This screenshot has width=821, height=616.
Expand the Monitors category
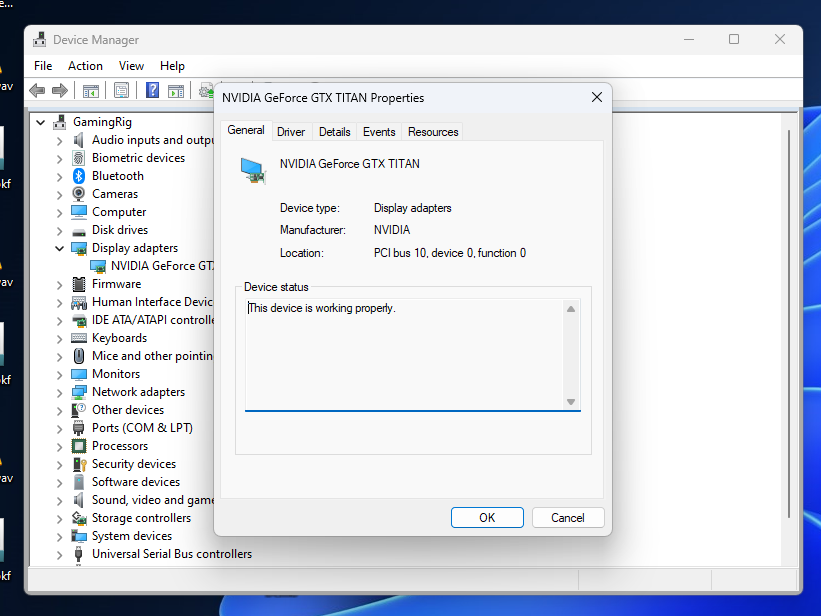tap(59, 375)
